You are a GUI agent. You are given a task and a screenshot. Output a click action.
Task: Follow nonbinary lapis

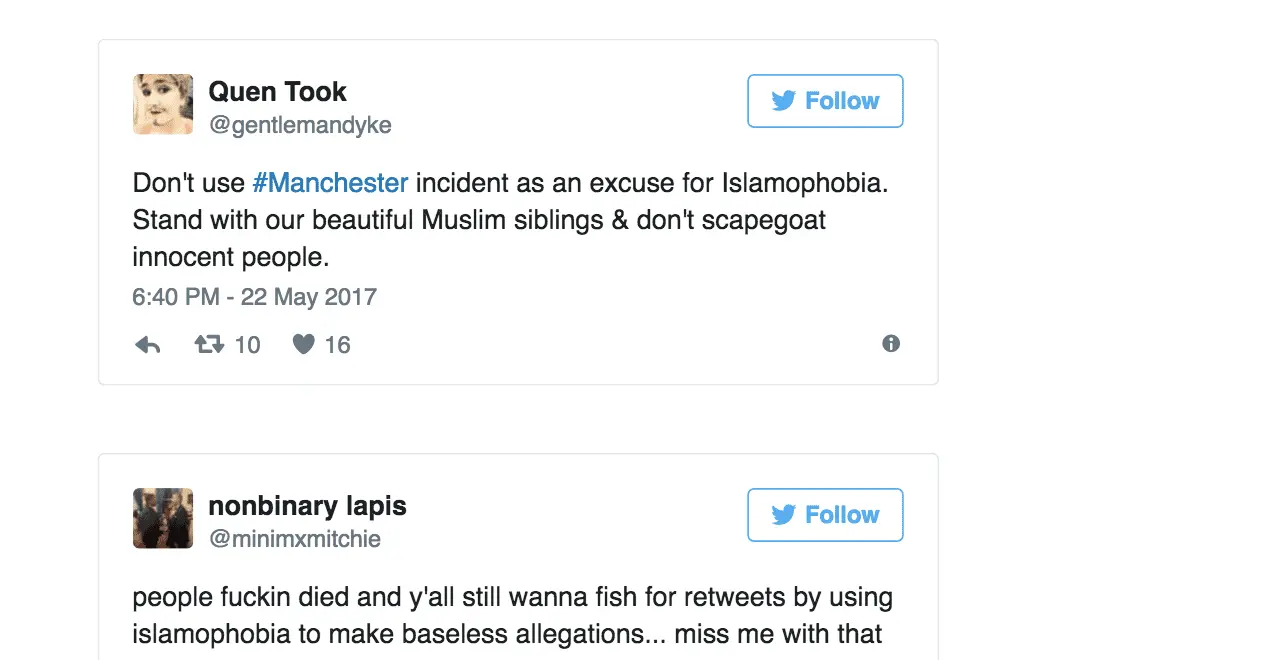825,515
